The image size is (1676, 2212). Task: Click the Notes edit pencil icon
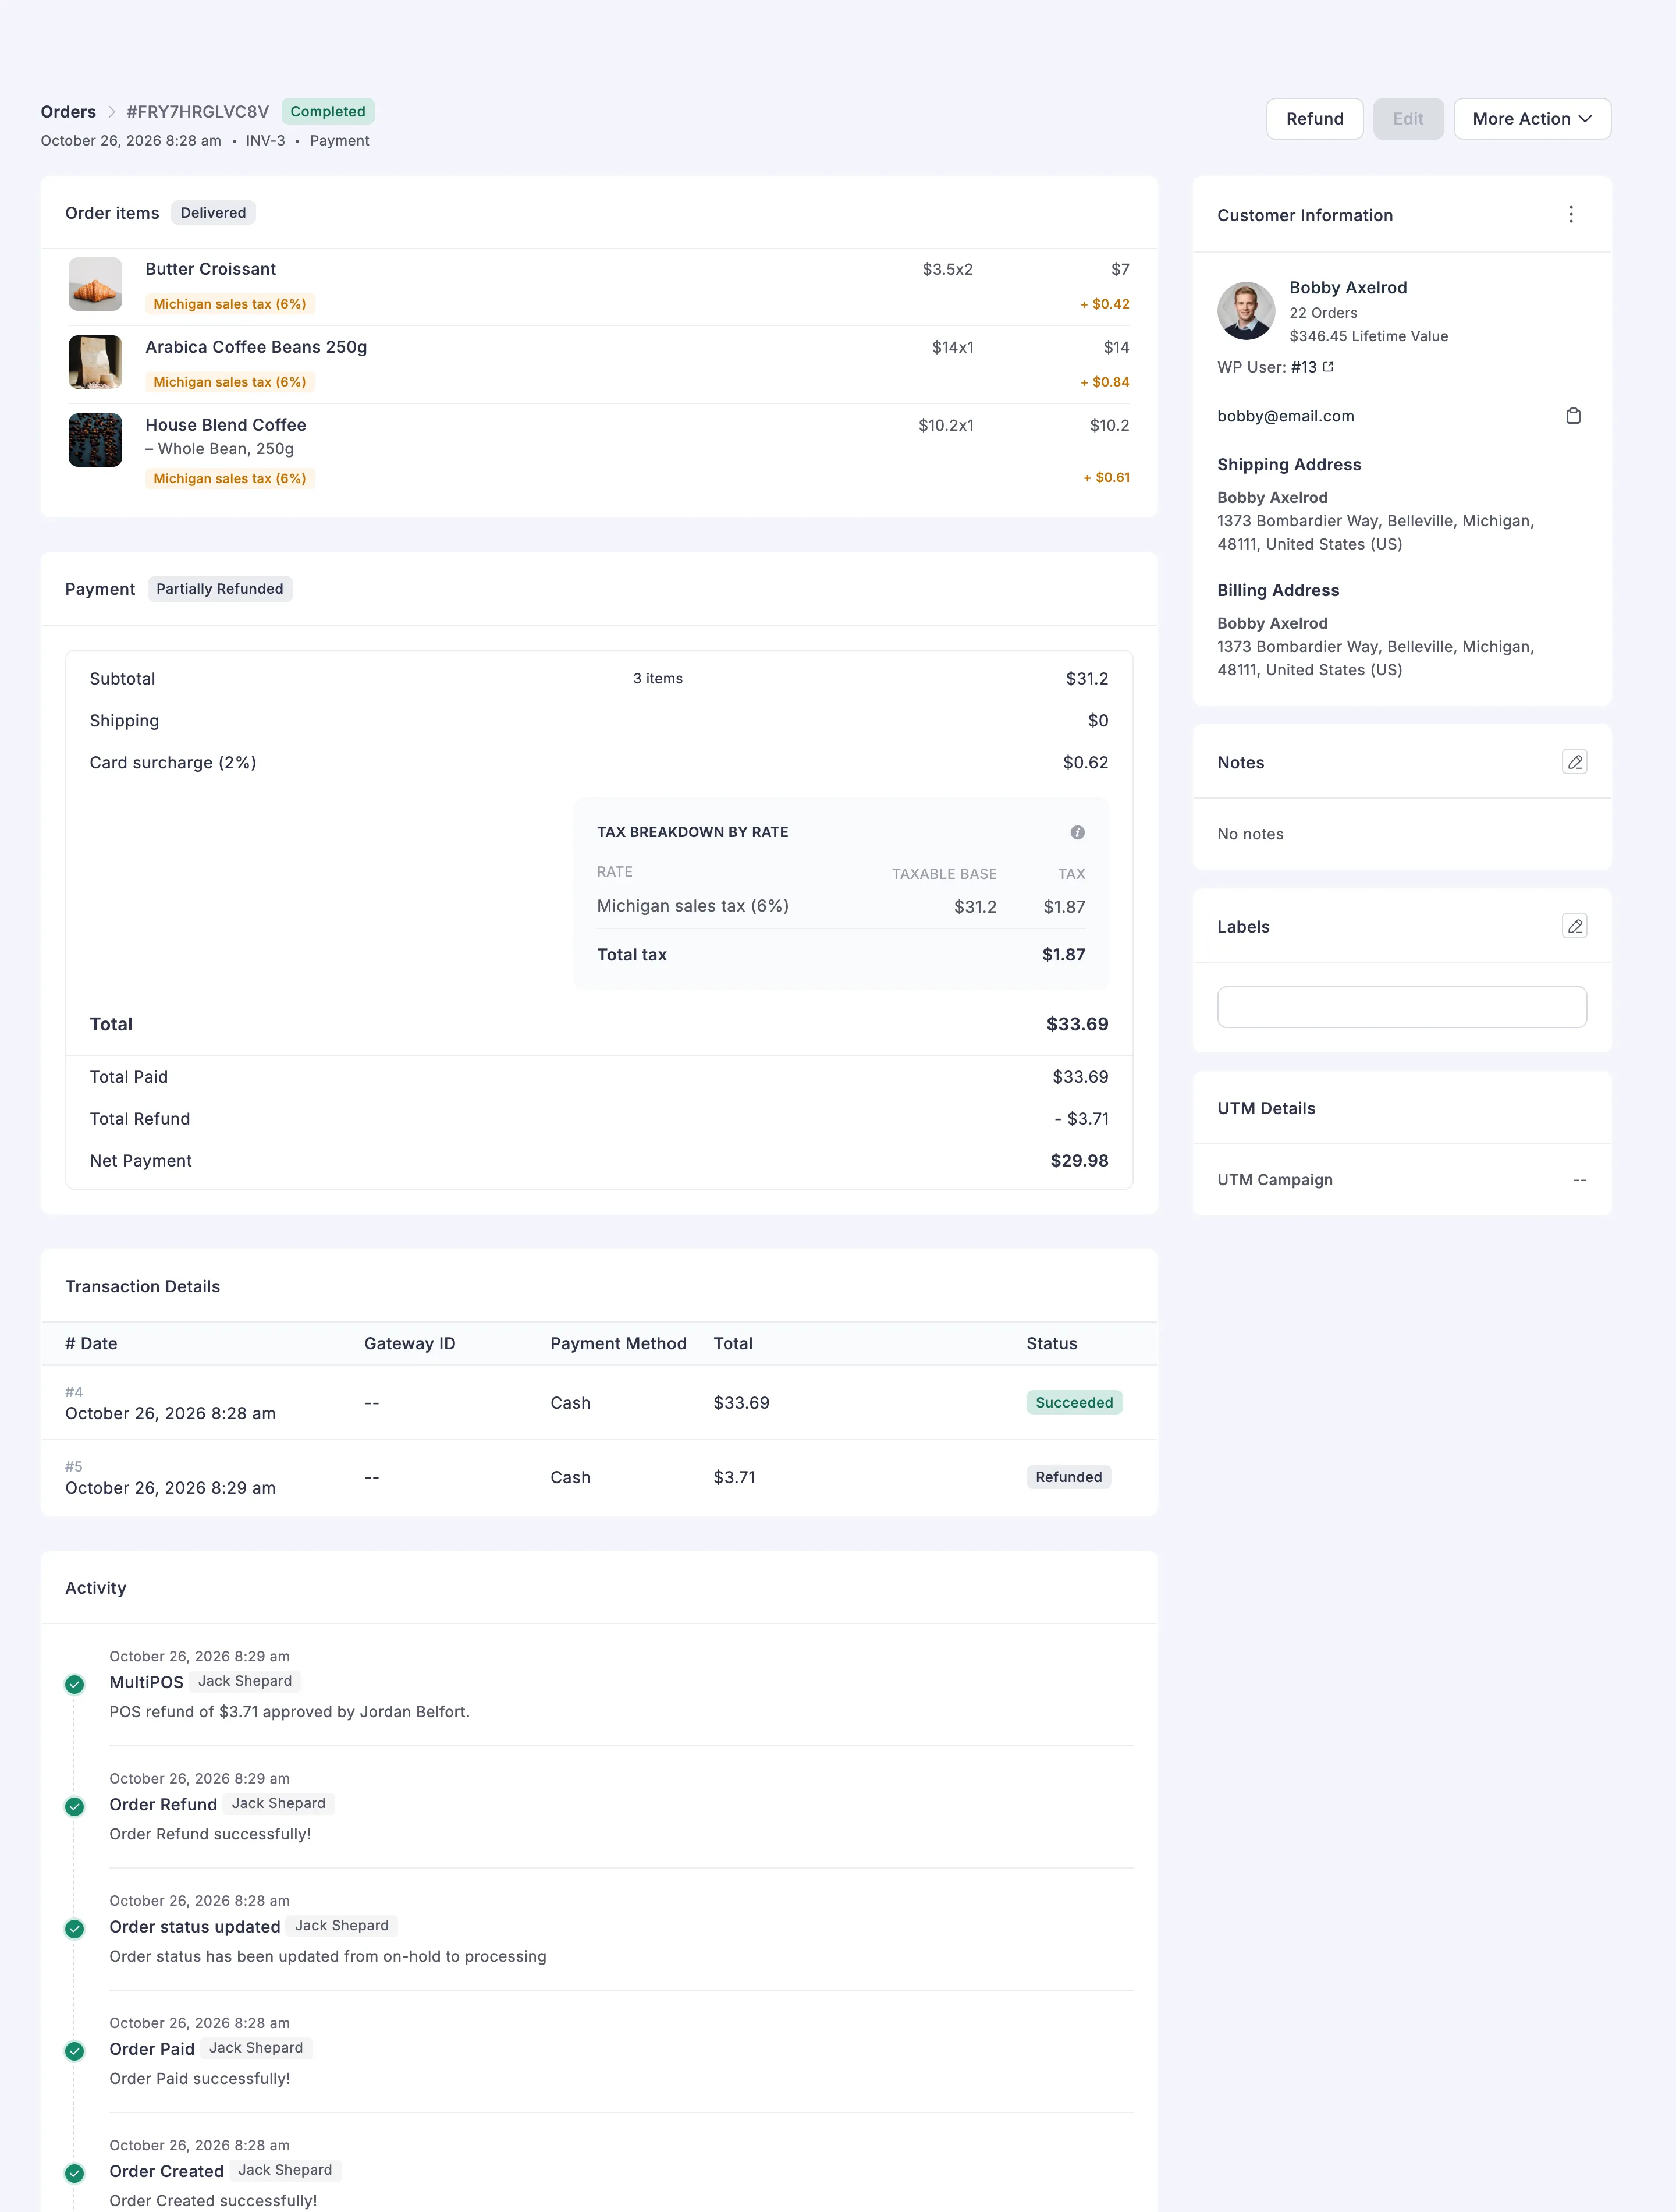pyautogui.click(x=1574, y=762)
